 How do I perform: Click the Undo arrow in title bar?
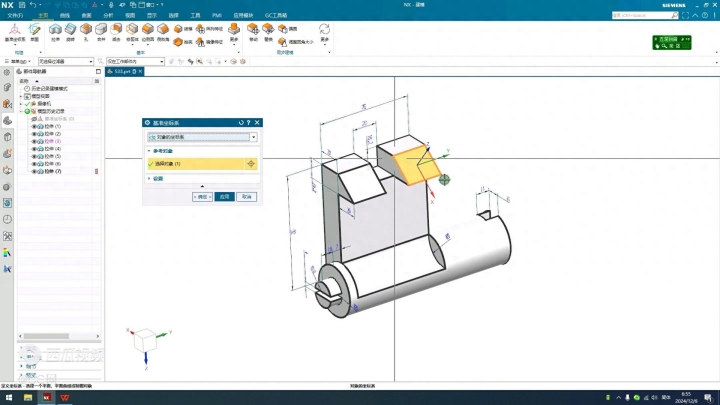click(33, 5)
